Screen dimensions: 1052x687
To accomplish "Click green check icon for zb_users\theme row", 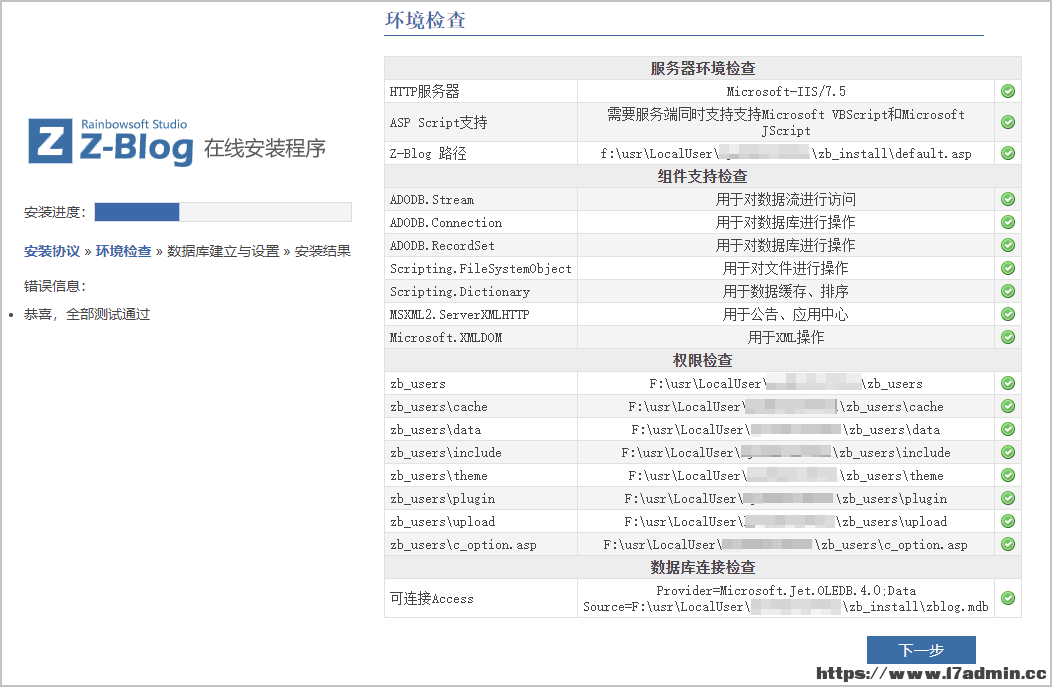I will pos(1008,475).
